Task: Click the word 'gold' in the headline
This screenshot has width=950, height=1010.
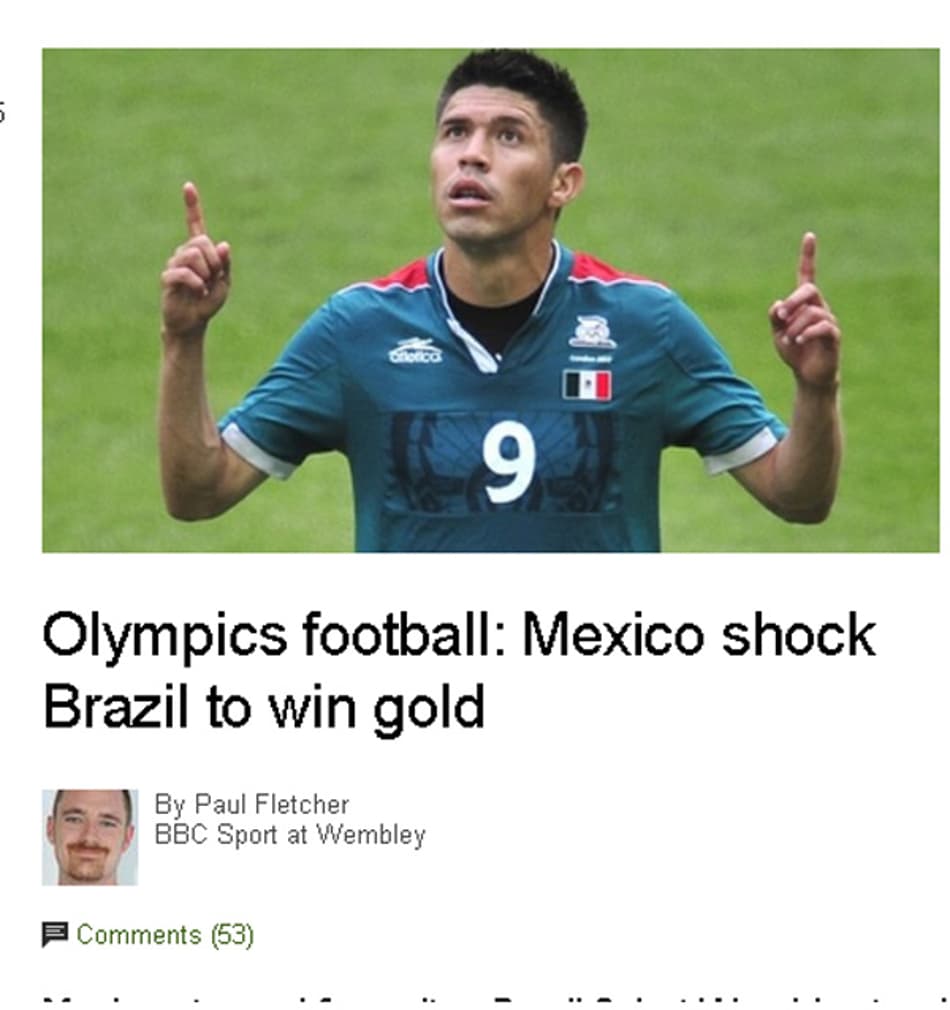Action: [x=429, y=709]
